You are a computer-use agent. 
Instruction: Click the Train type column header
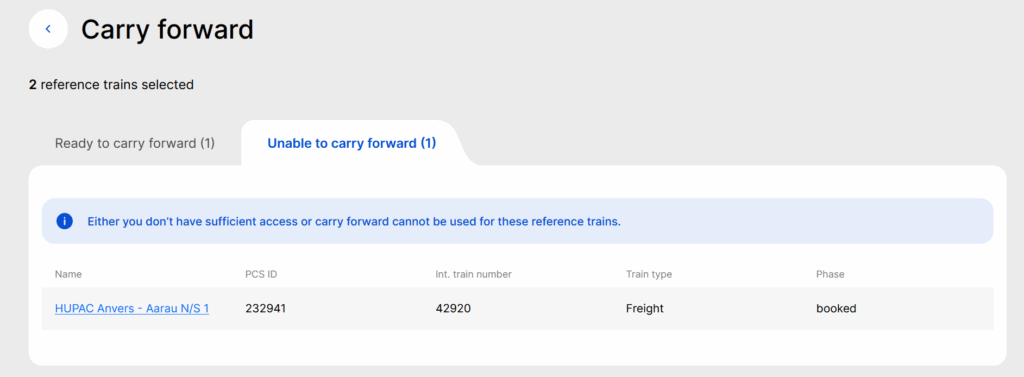point(648,274)
